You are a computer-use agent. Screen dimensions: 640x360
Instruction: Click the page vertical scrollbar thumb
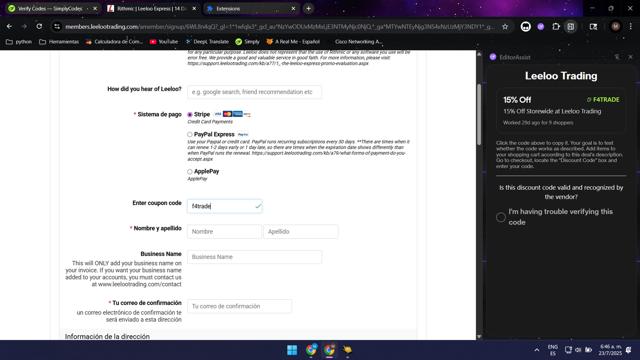pos(479,114)
